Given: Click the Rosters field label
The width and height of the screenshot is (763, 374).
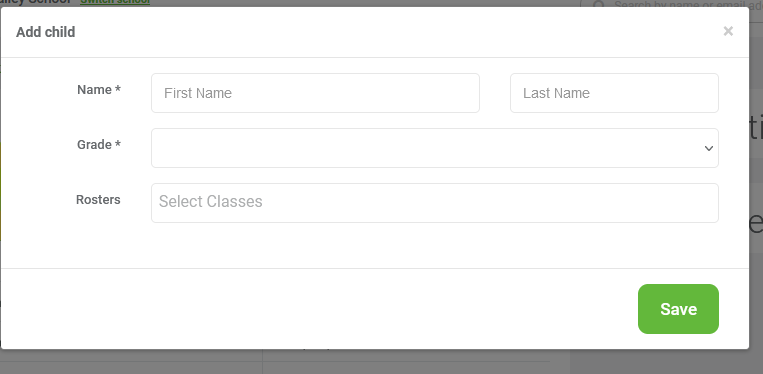Looking at the screenshot, I should 98,199.
